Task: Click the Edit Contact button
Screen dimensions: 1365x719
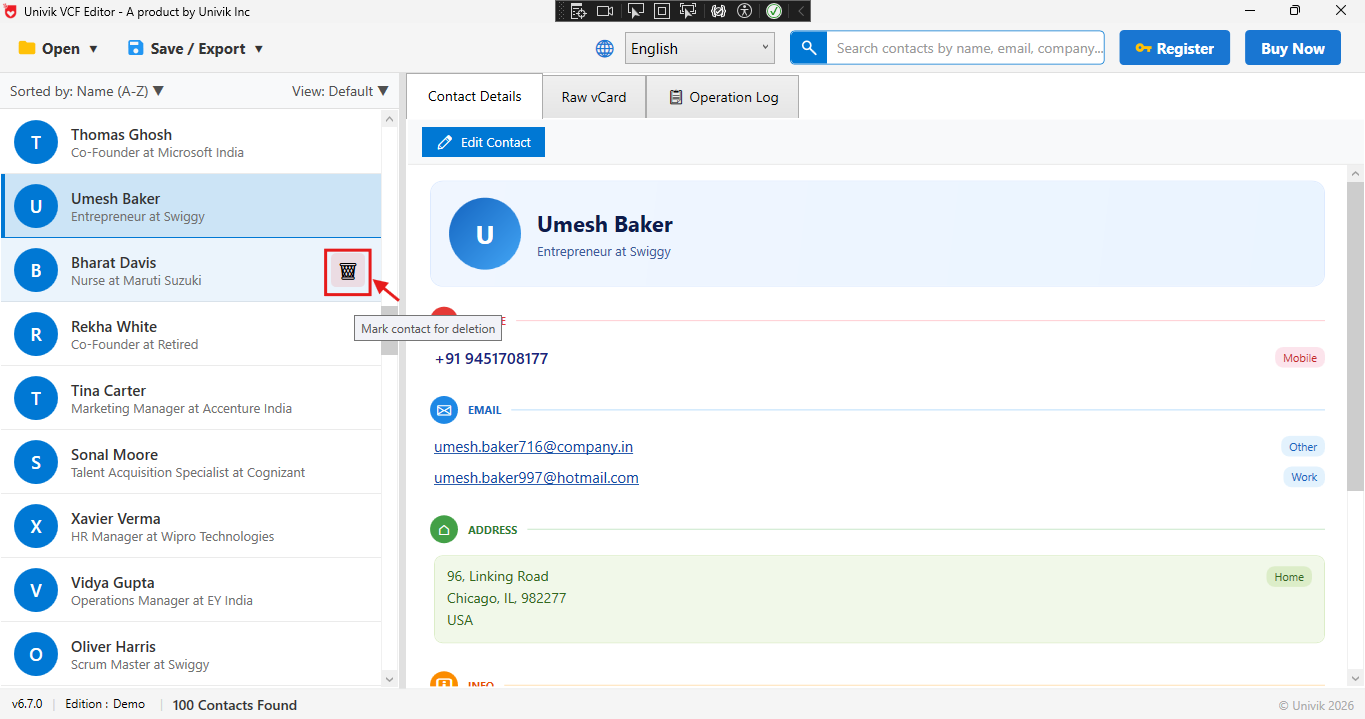Action: [x=483, y=142]
